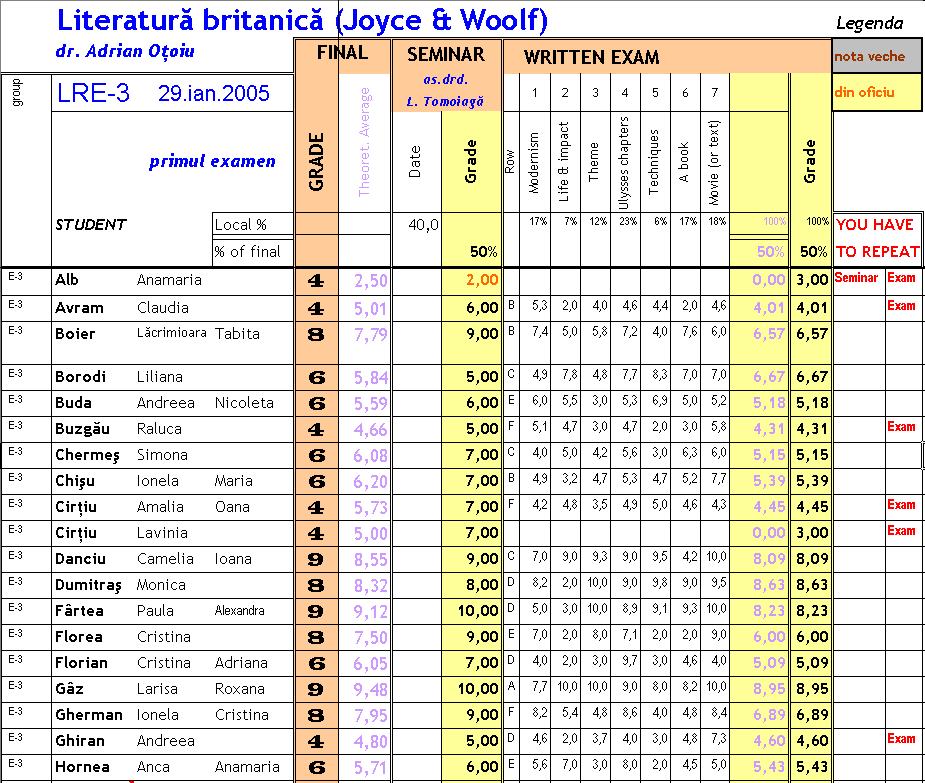
Task: Click the 'Modernism' column header
Action: click(x=534, y=162)
